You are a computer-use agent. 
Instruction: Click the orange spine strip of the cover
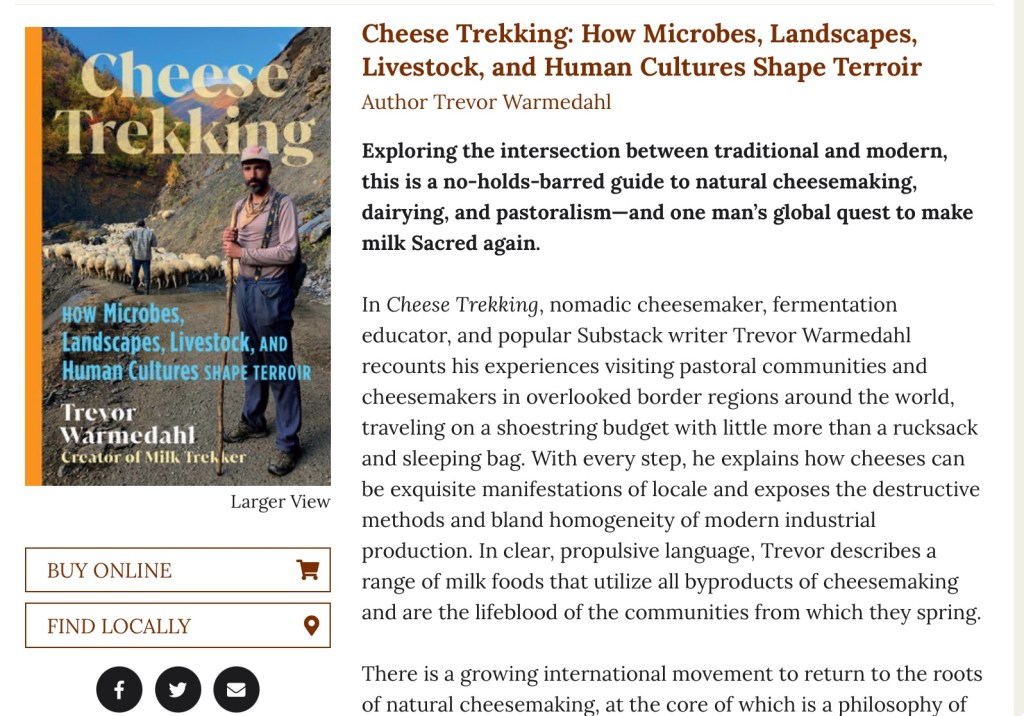[33, 256]
